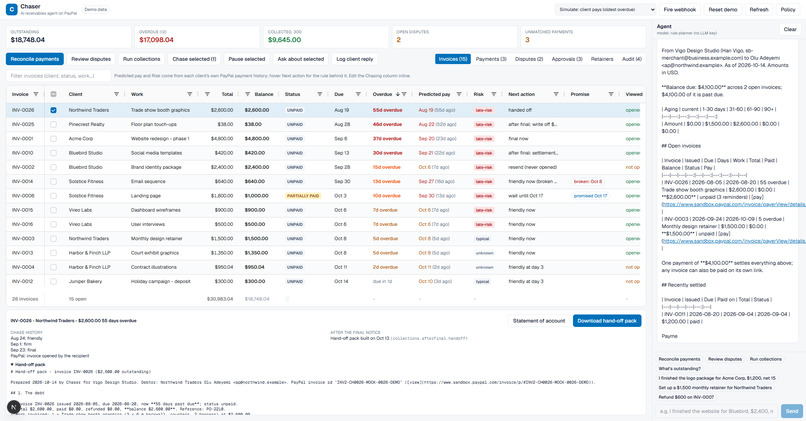
Task: Click the PARTIALLY PAID status badge
Action: [x=303, y=196]
